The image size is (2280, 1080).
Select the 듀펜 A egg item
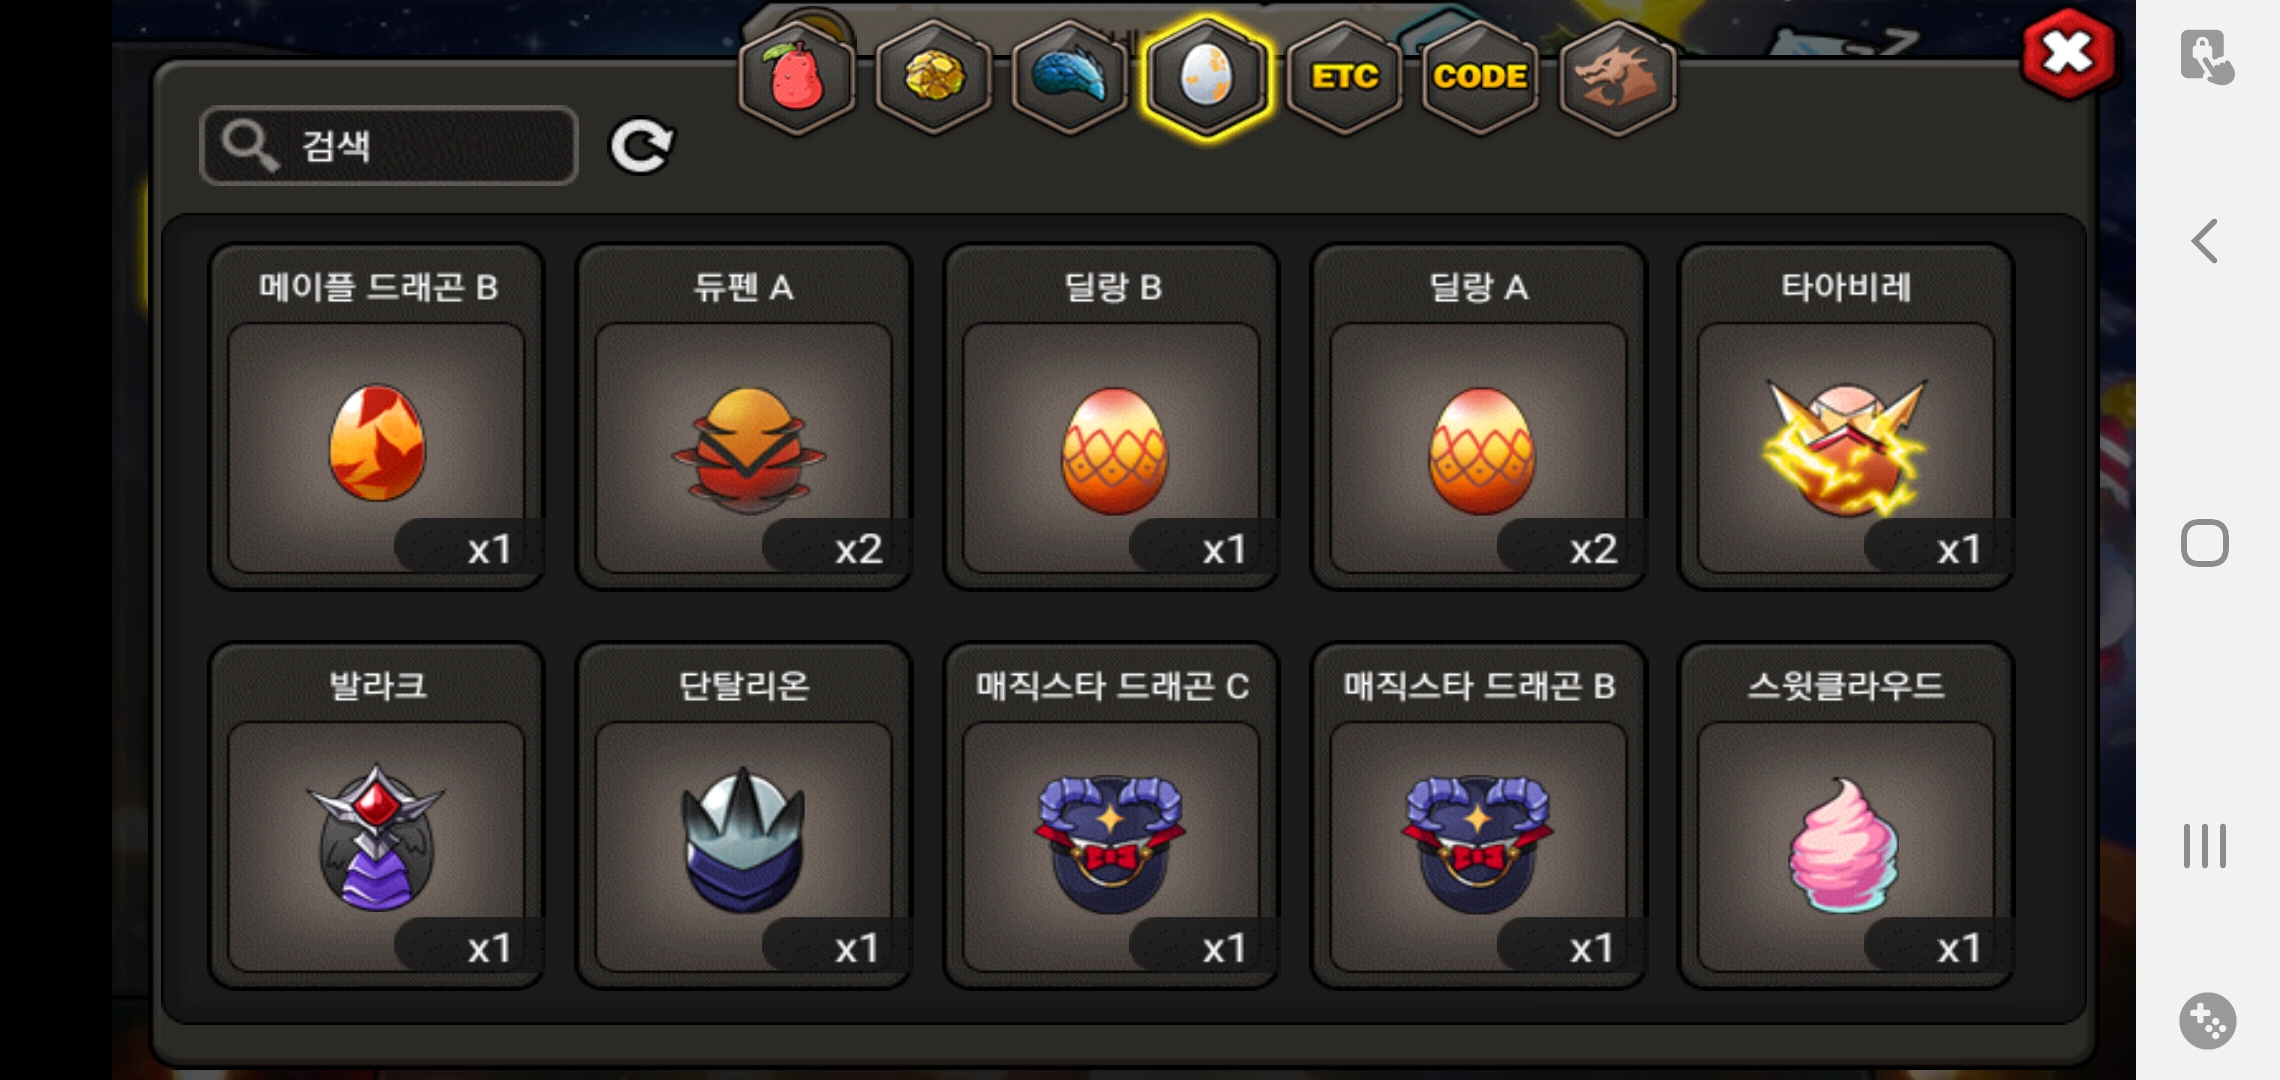coord(744,417)
